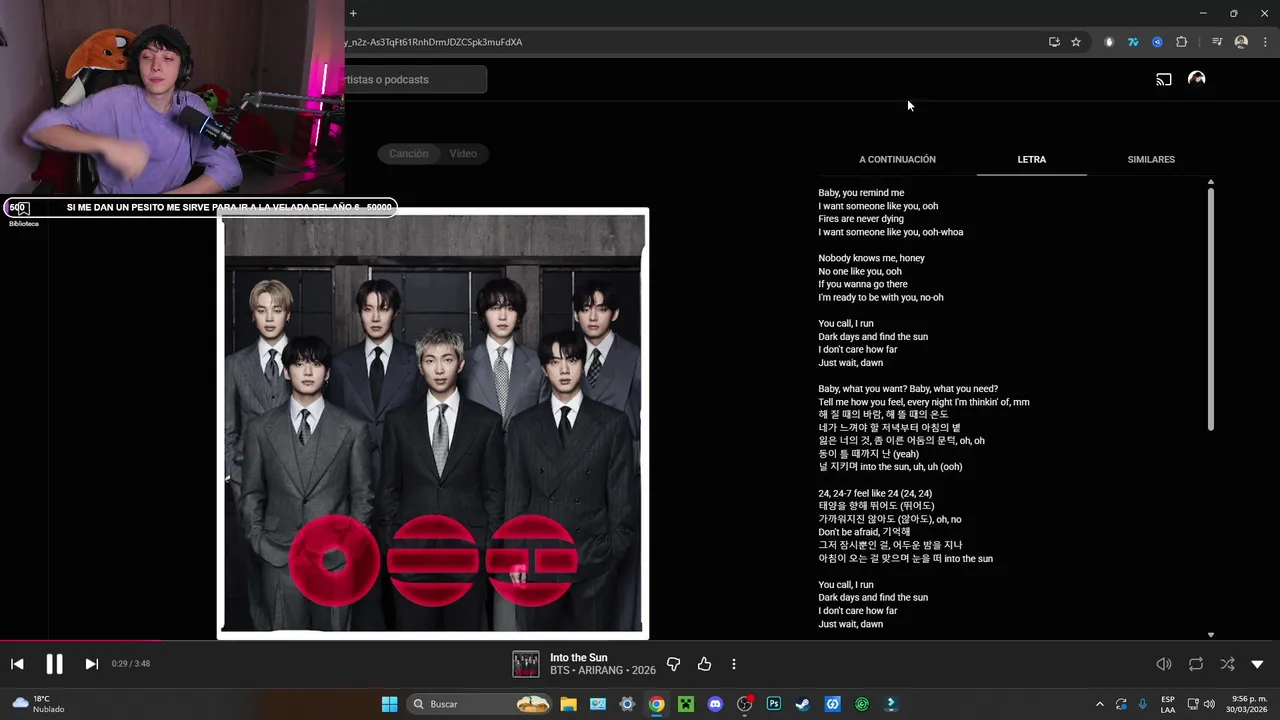Open the player volume control

click(1164, 664)
